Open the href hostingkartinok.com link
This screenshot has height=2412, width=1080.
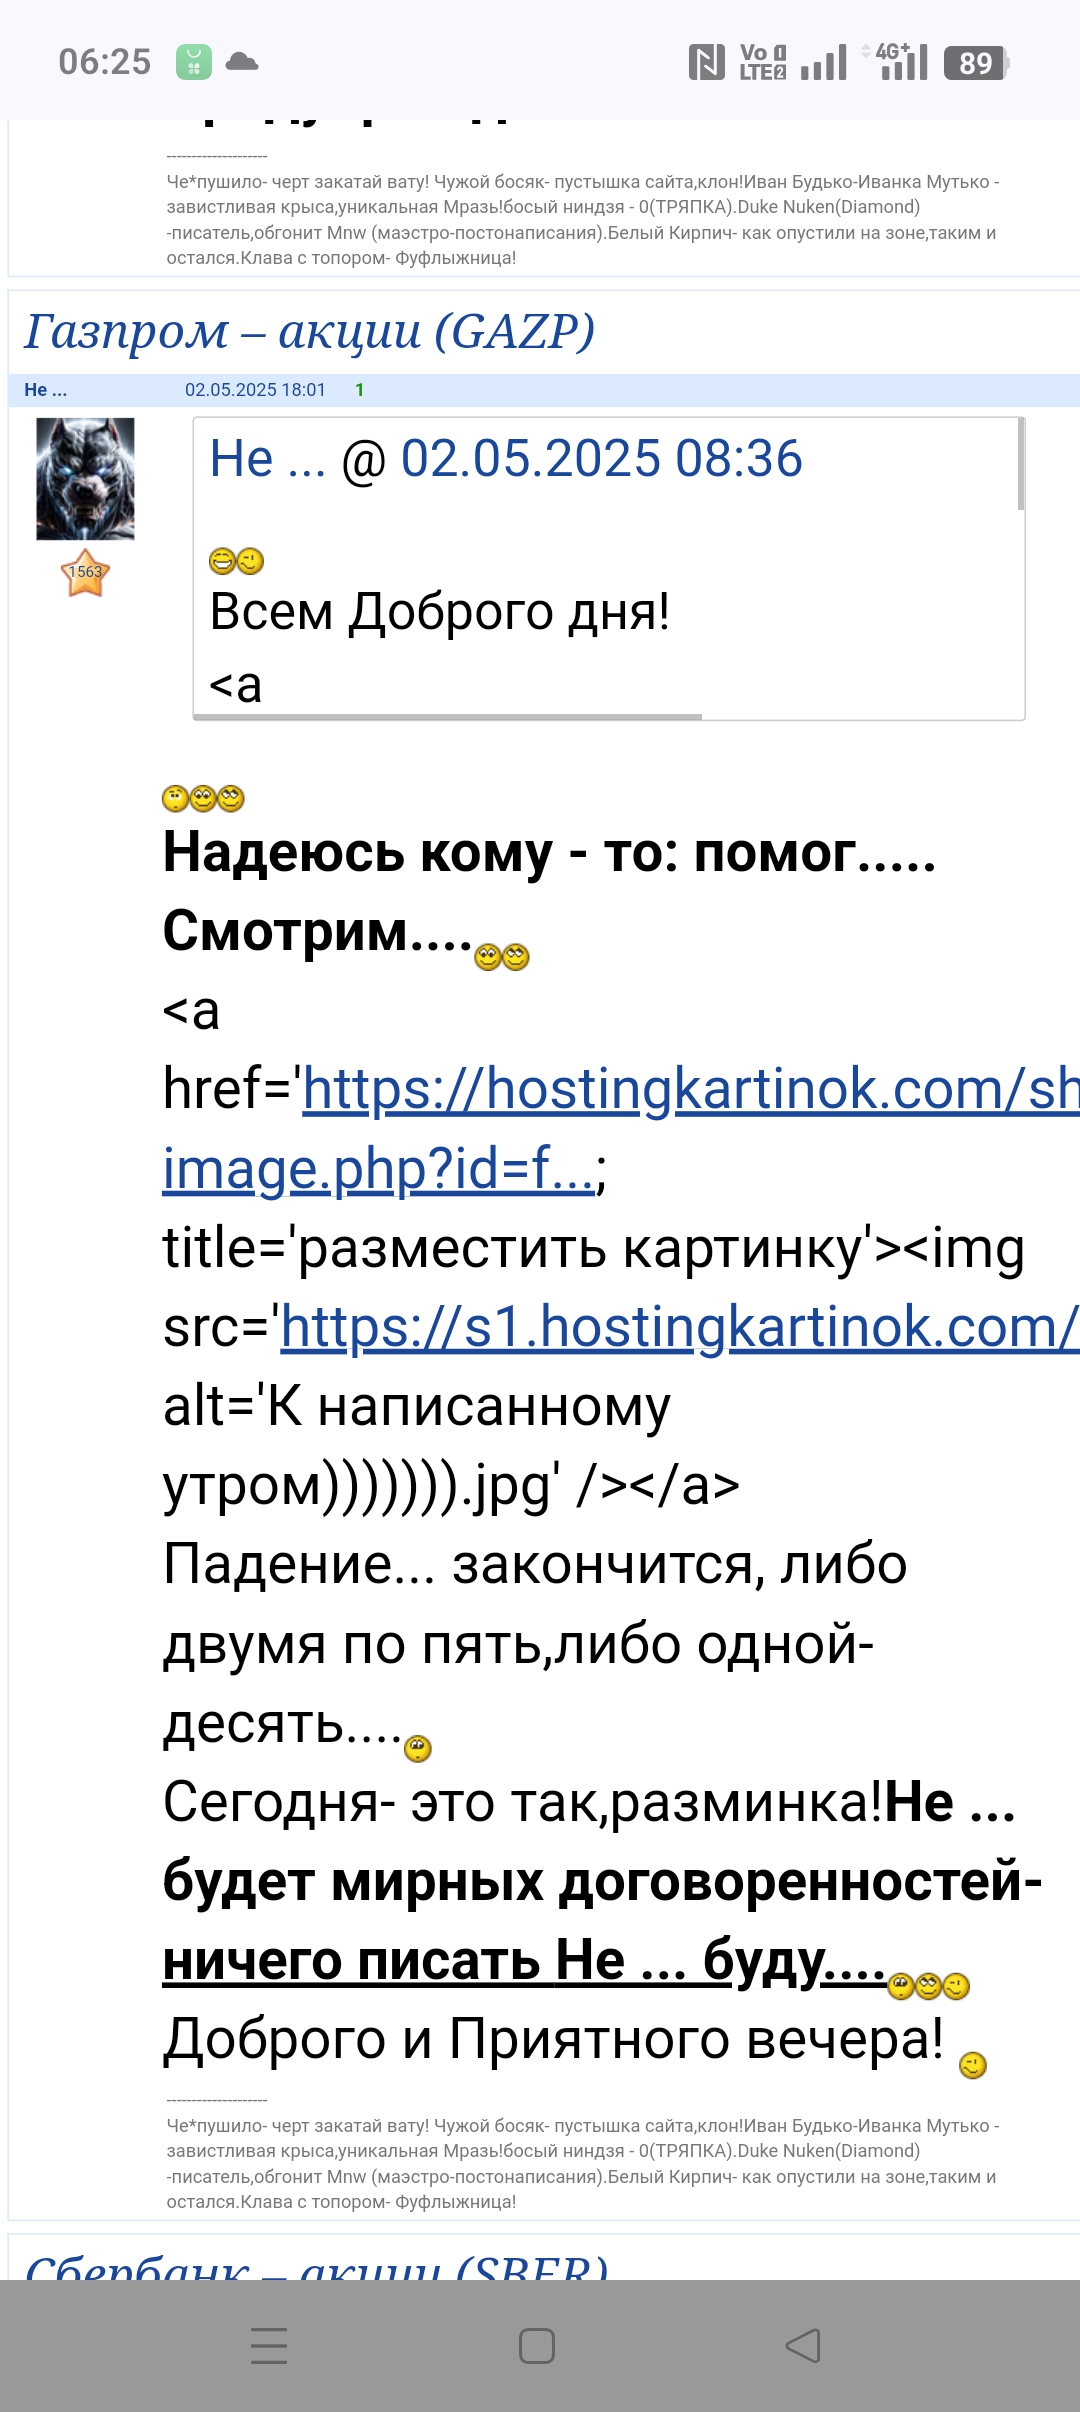coord(690,1089)
